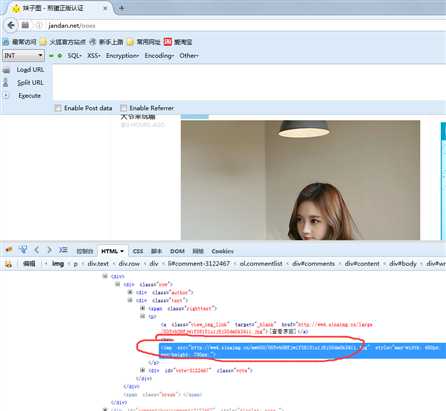Click inside the HackBar URL text area
The width and height of the screenshot is (446, 411).
click(x=249, y=82)
